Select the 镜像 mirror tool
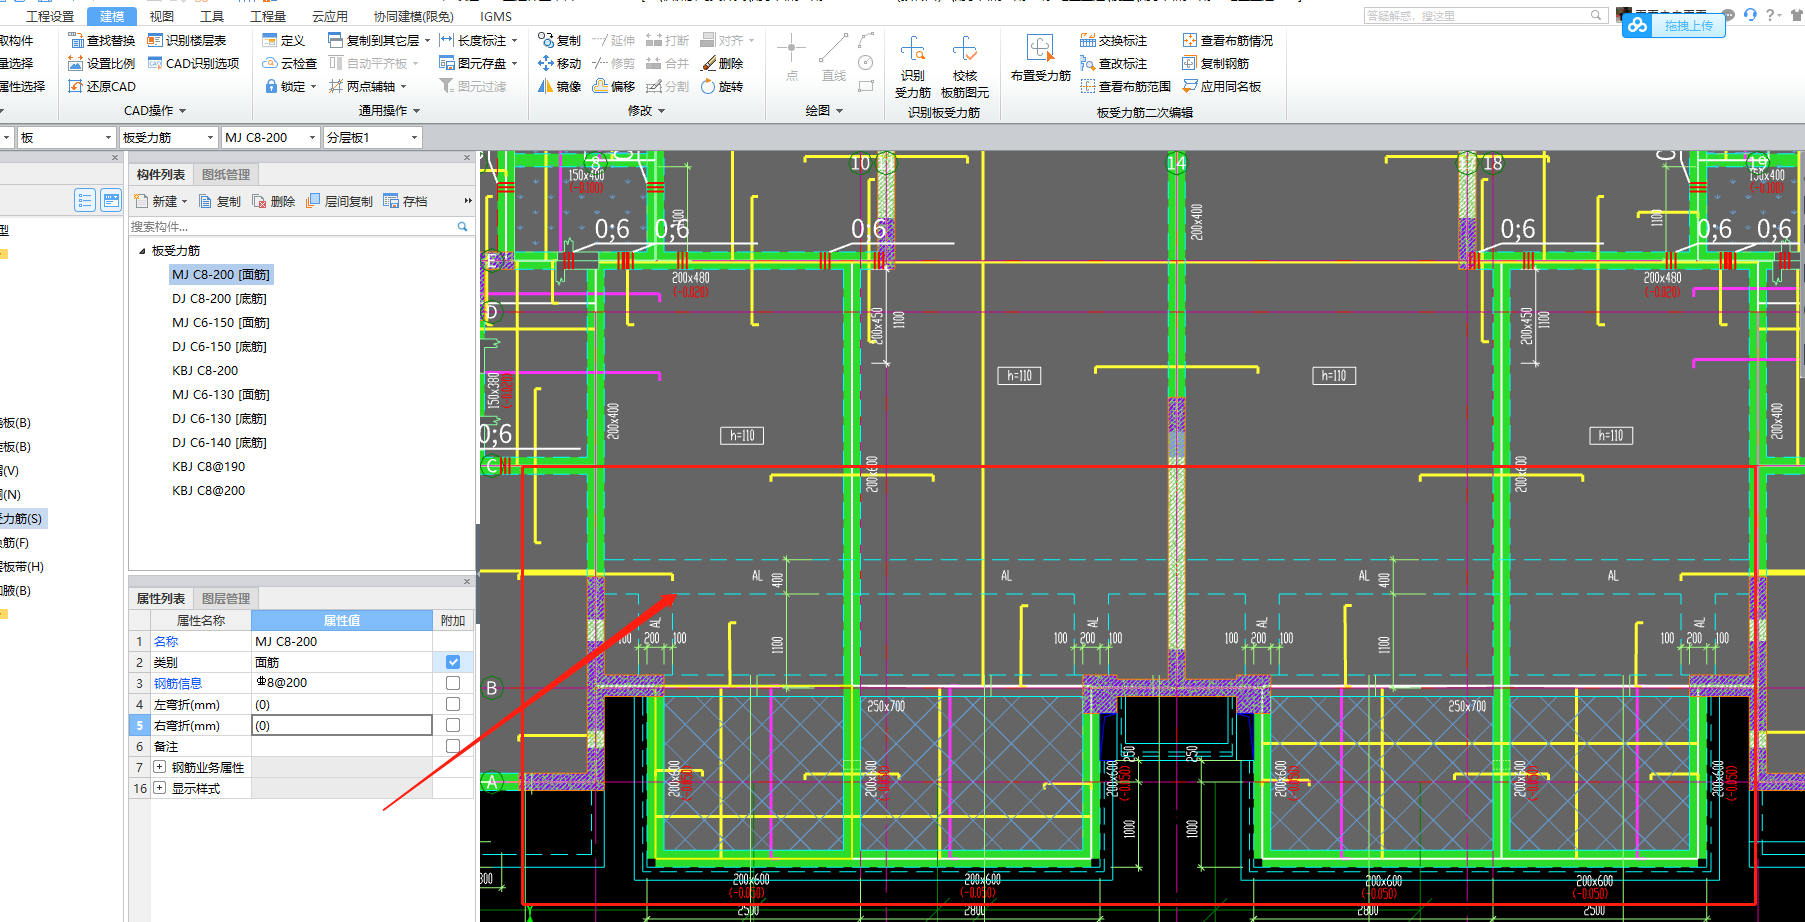The width and height of the screenshot is (1805, 922). tap(559, 86)
